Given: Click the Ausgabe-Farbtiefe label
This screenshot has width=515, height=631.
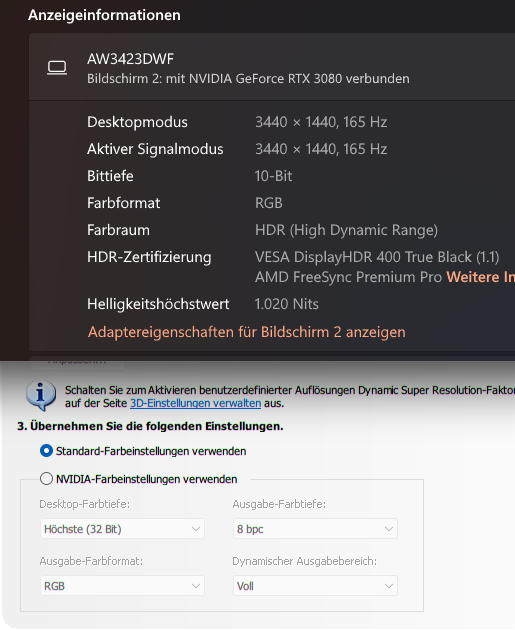Looking at the screenshot, I should pos(279,504).
